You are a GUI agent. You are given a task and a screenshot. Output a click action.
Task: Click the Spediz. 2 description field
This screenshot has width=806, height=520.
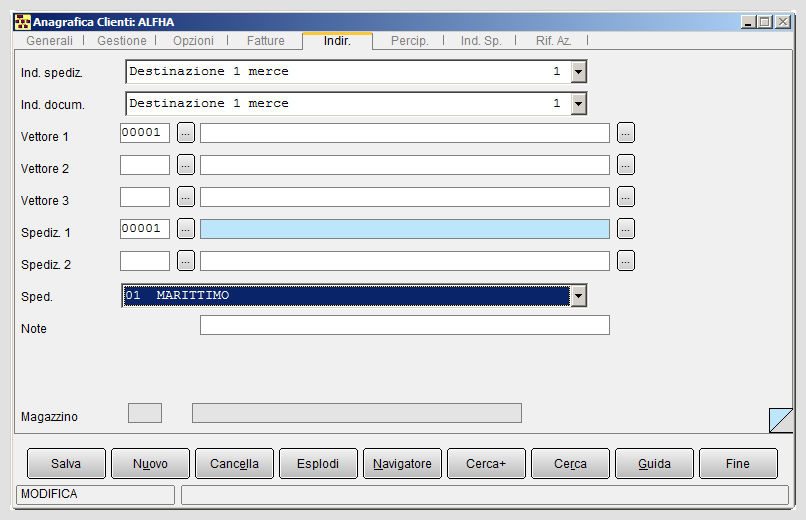[405, 261]
